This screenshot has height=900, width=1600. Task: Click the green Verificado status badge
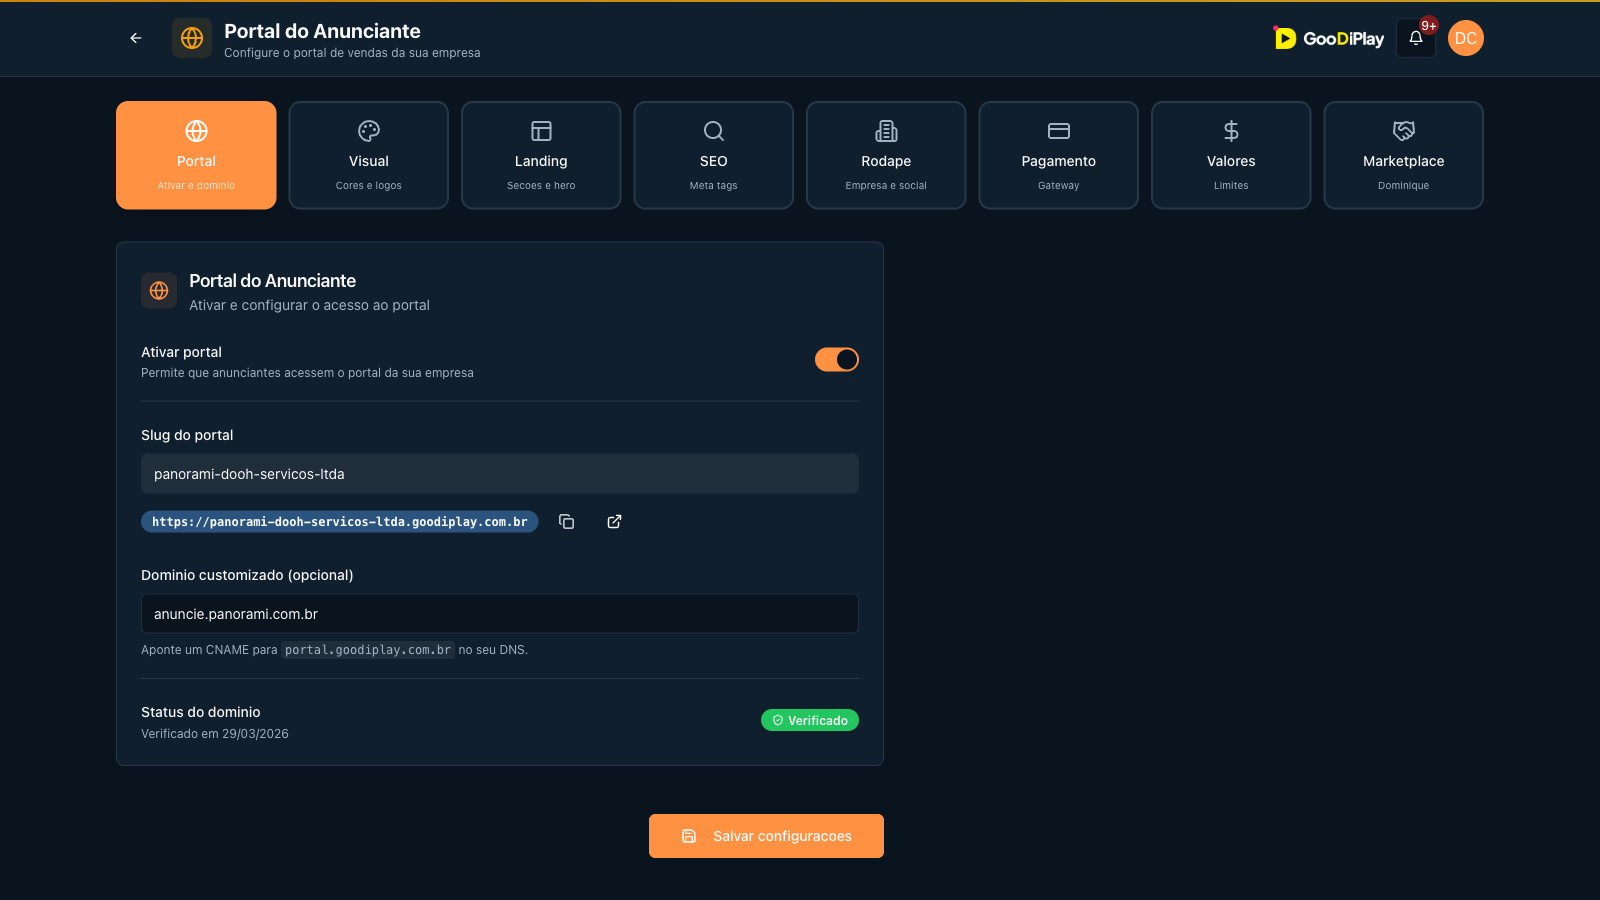point(810,720)
